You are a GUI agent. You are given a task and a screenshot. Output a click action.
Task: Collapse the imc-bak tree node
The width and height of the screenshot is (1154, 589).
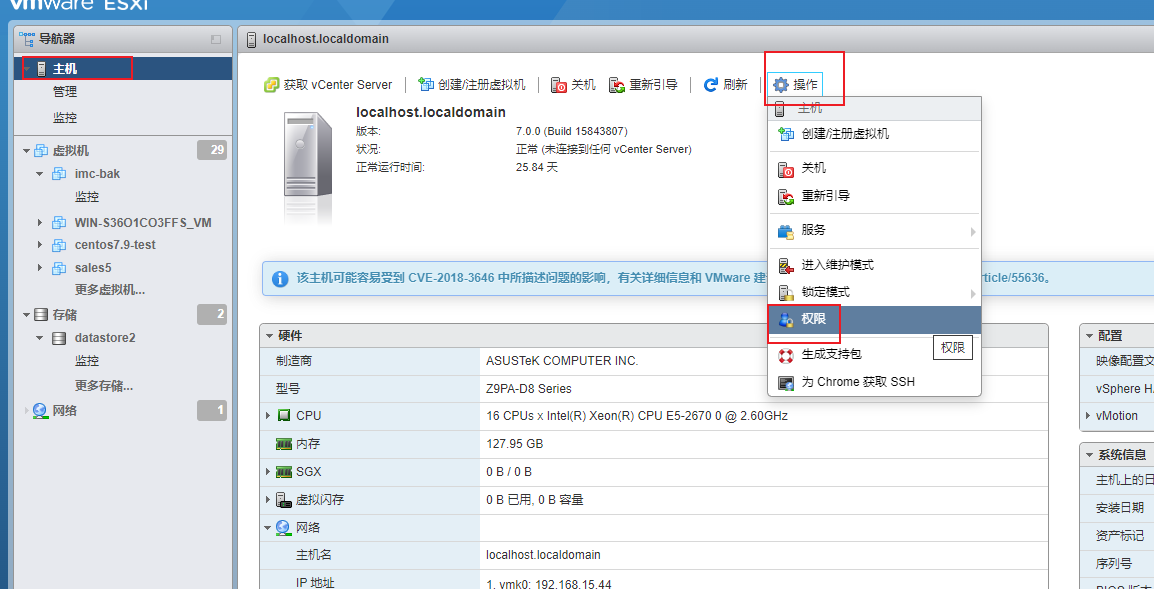pos(40,174)
